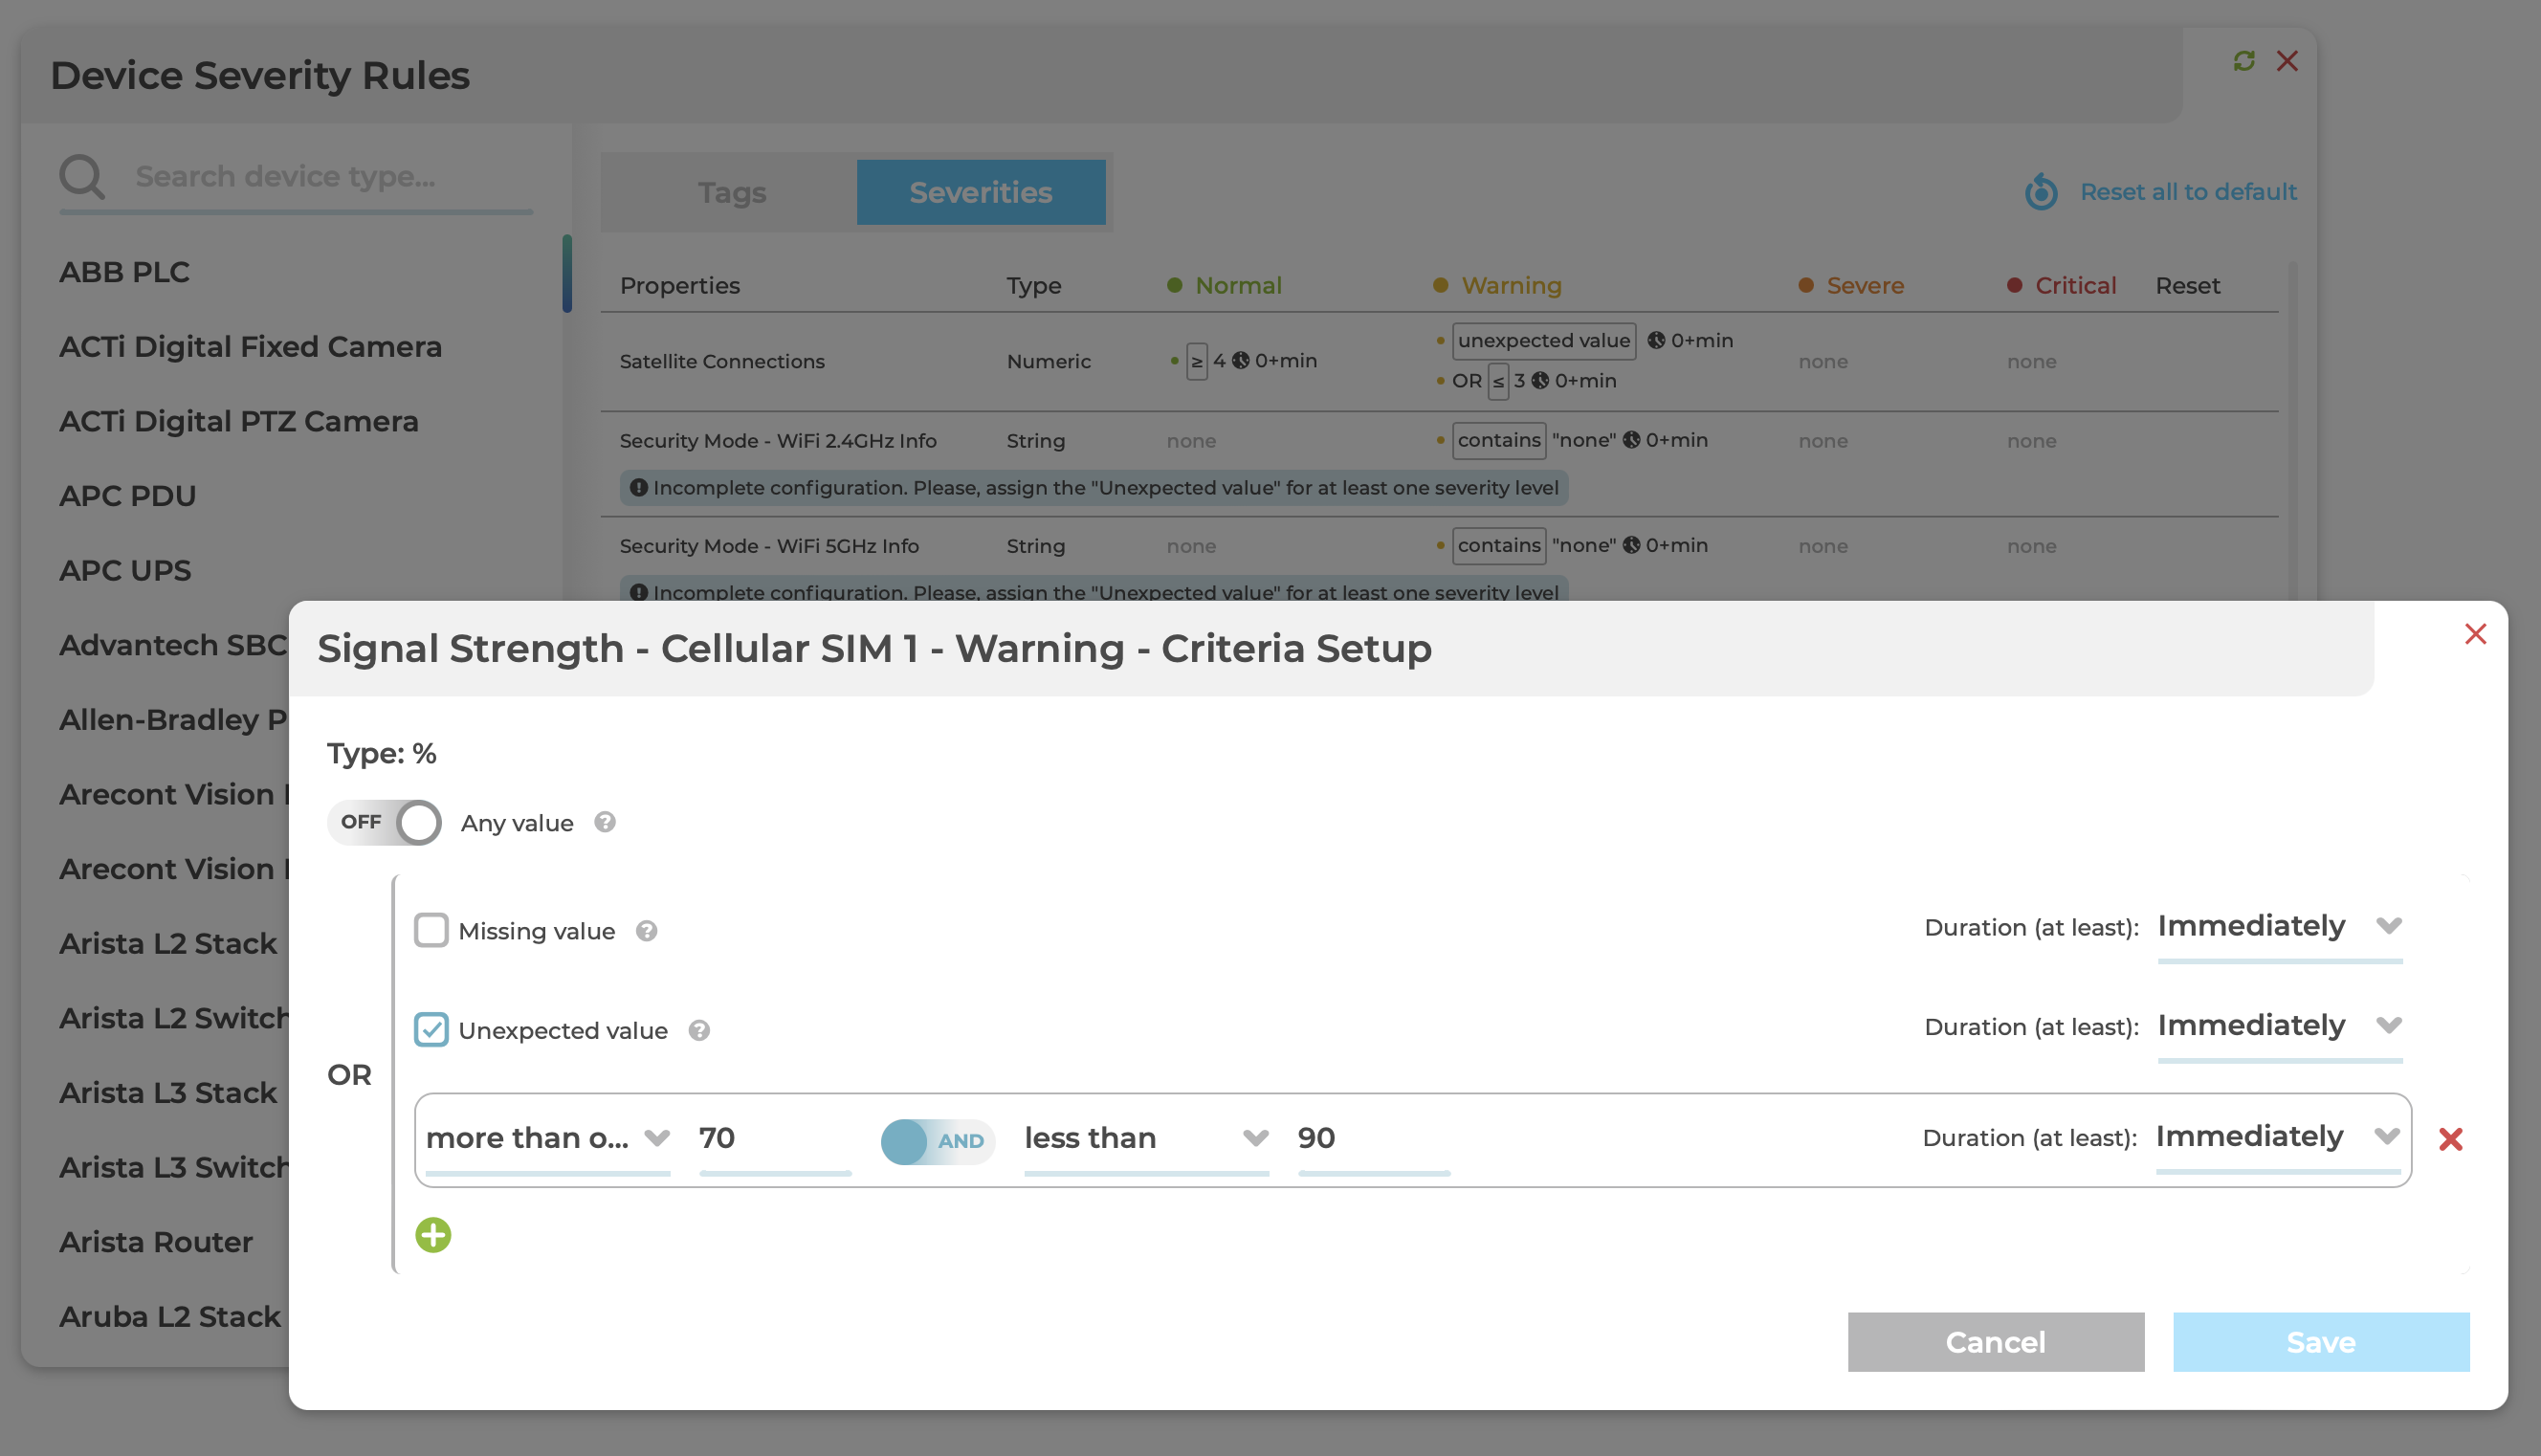Click the green refresh icon at top right
2541x1456 pixels.
tap(2244, 61)
